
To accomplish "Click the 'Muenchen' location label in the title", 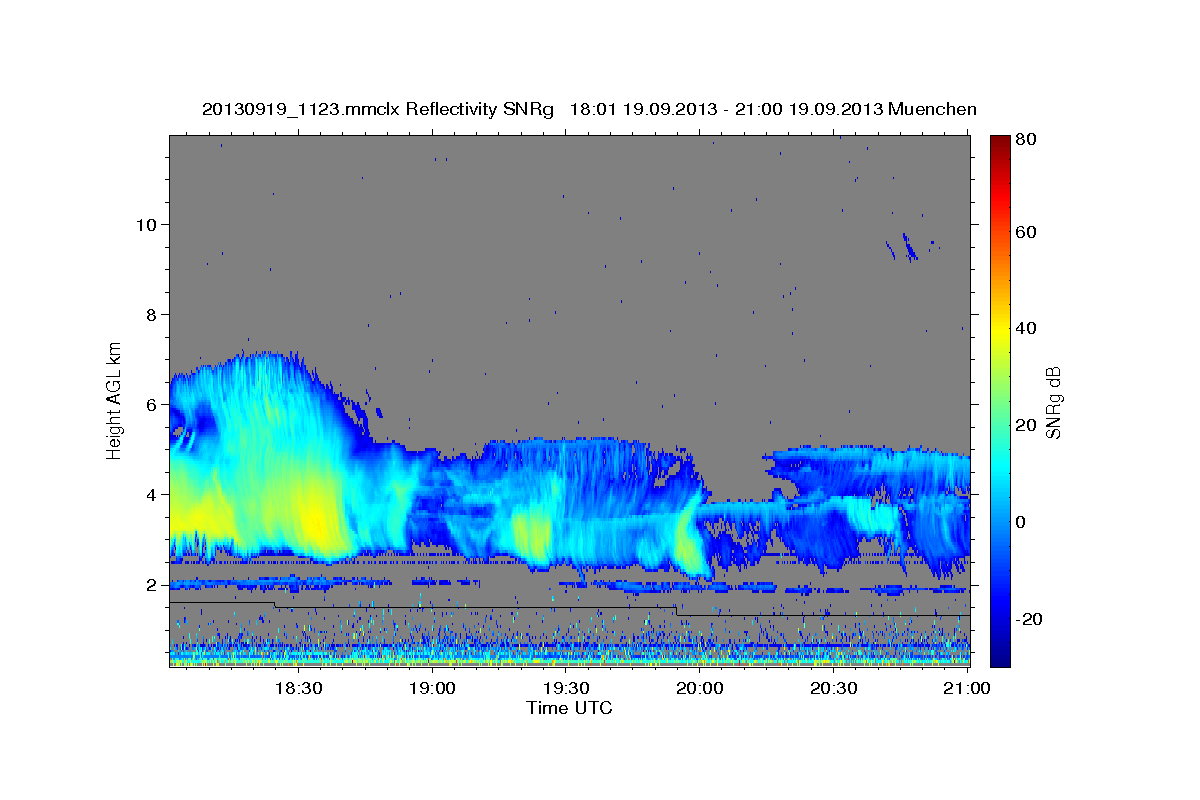I will (x=930, y=109).
